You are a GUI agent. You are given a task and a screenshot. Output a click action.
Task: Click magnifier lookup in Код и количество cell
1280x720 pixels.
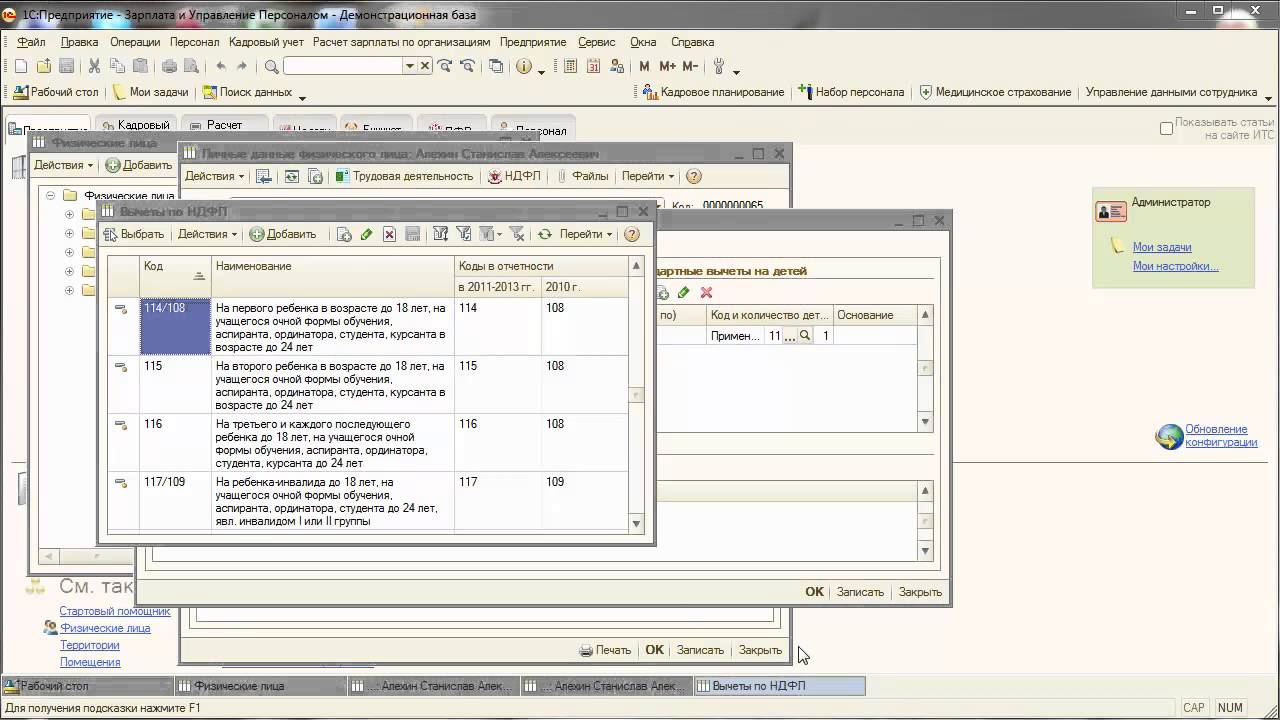coord(805,336)
